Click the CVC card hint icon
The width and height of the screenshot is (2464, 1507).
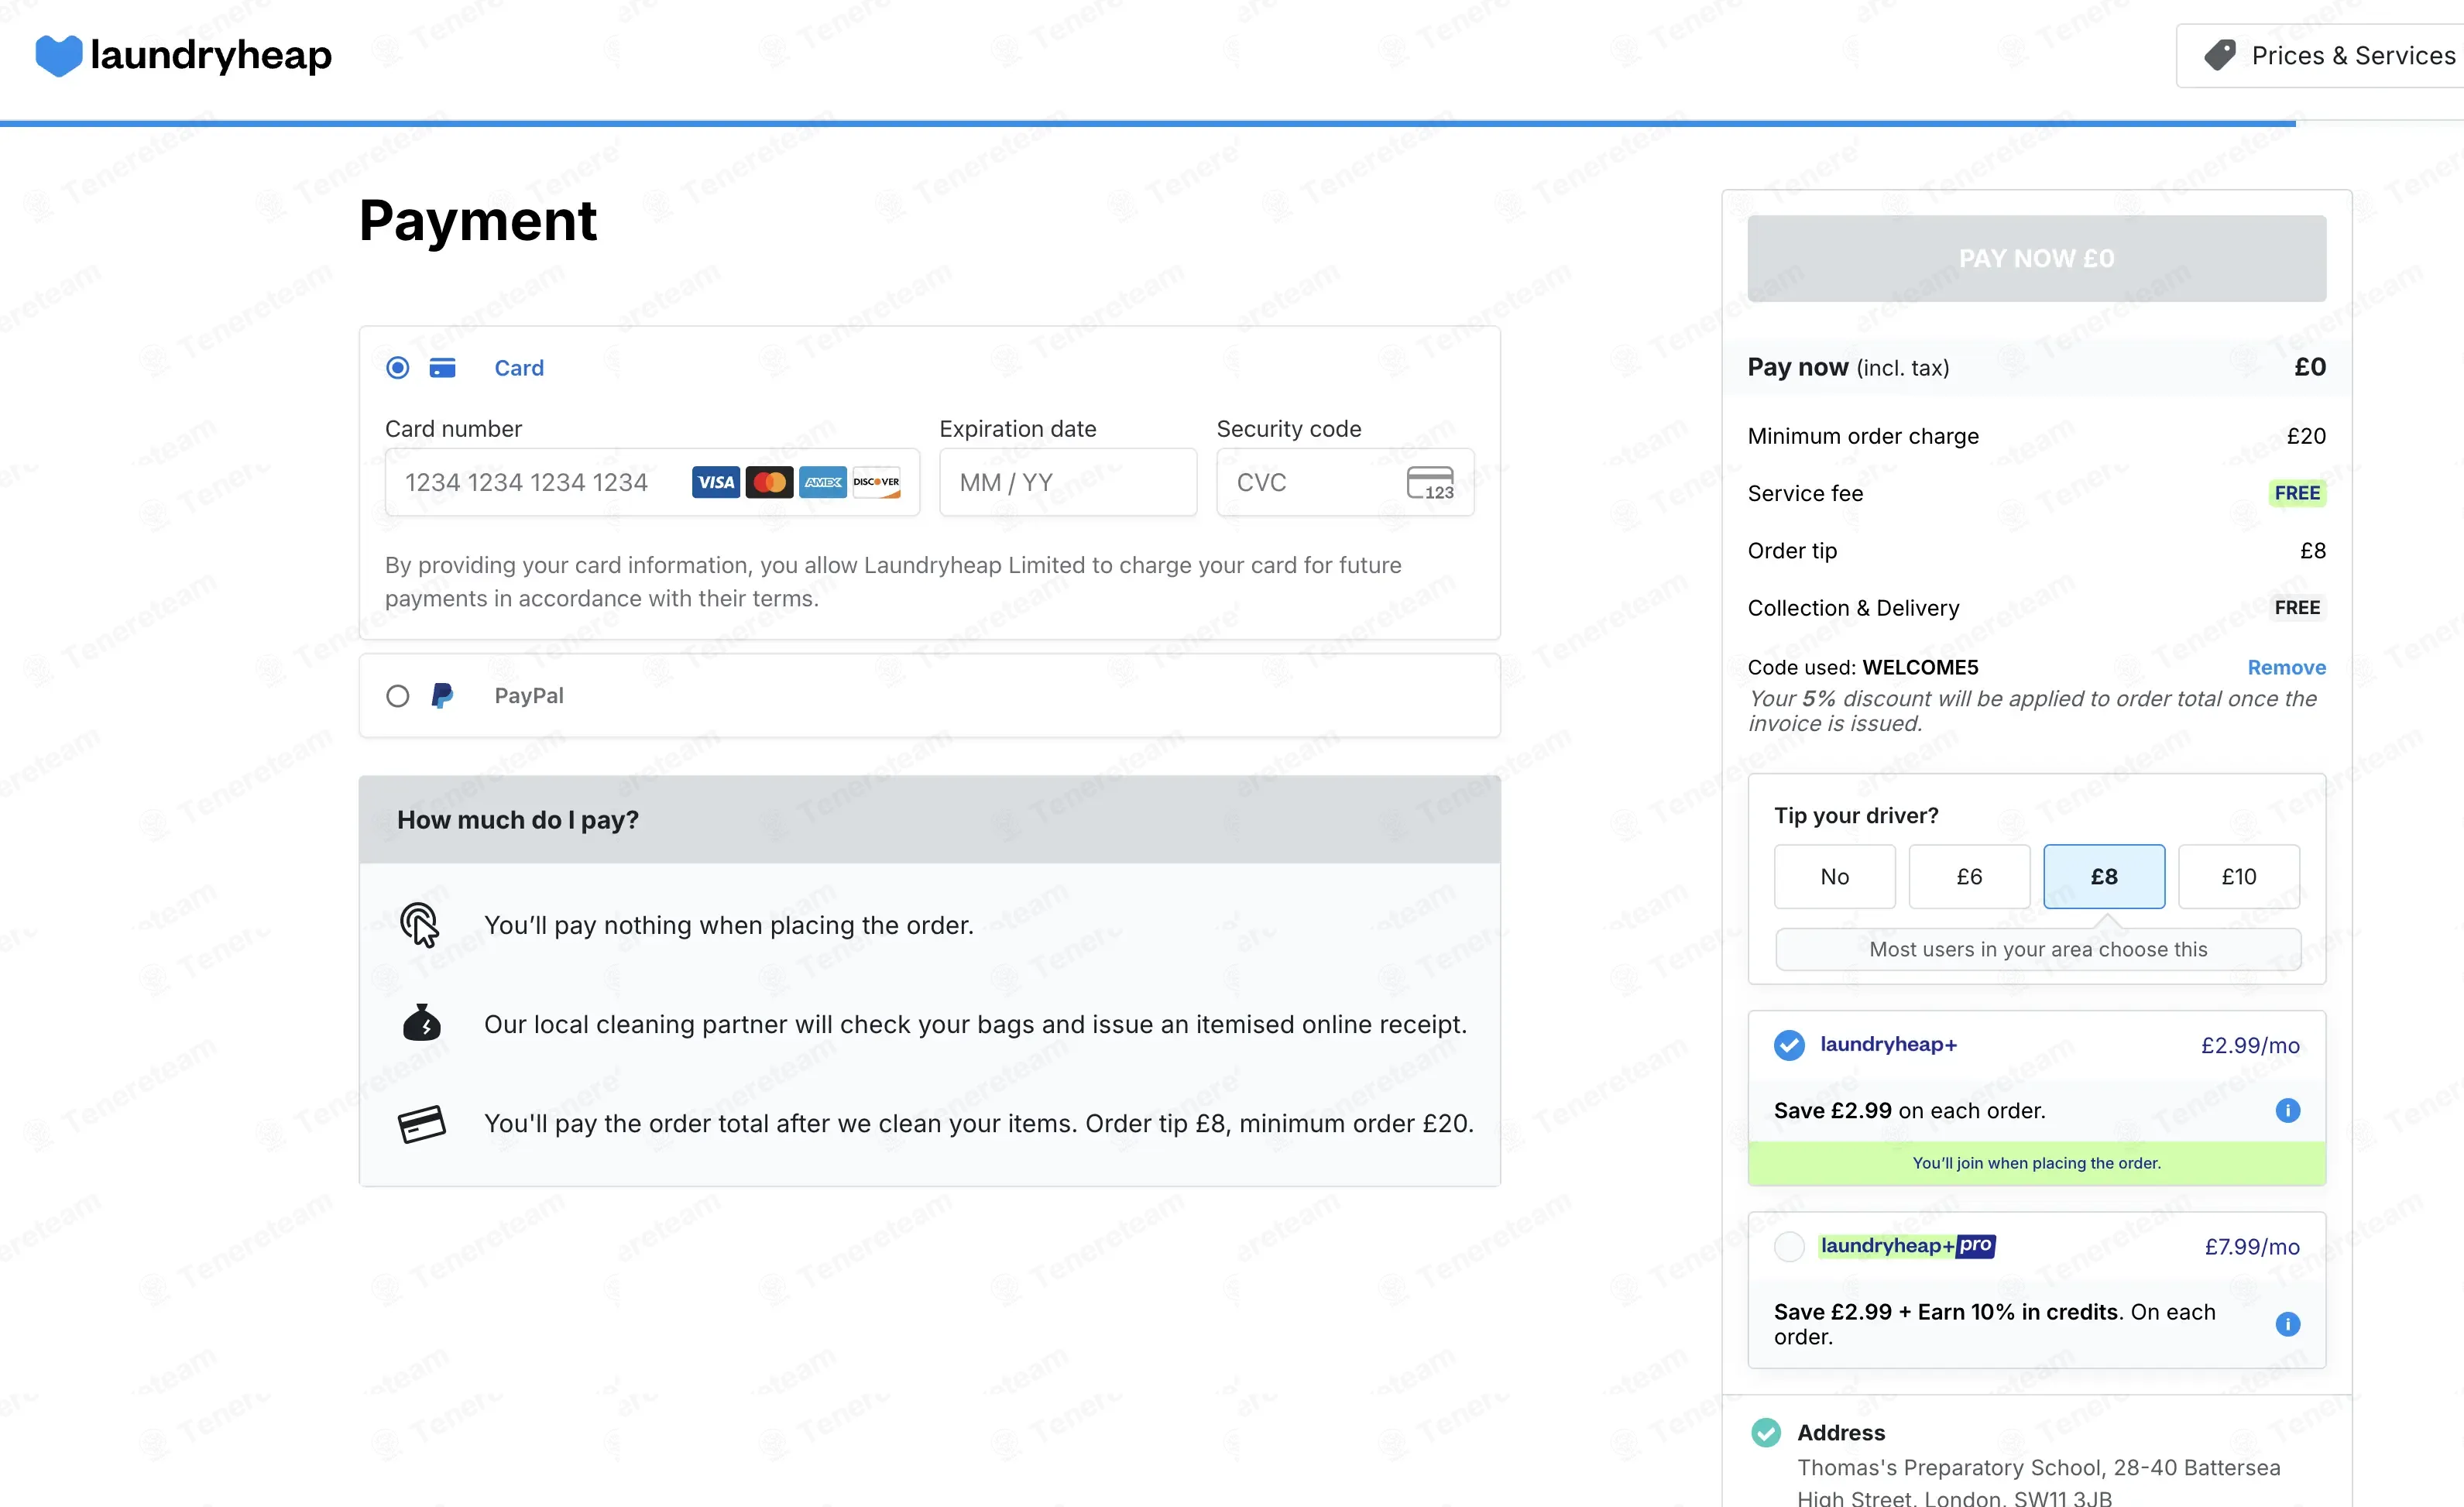(x=1430, y=483)
